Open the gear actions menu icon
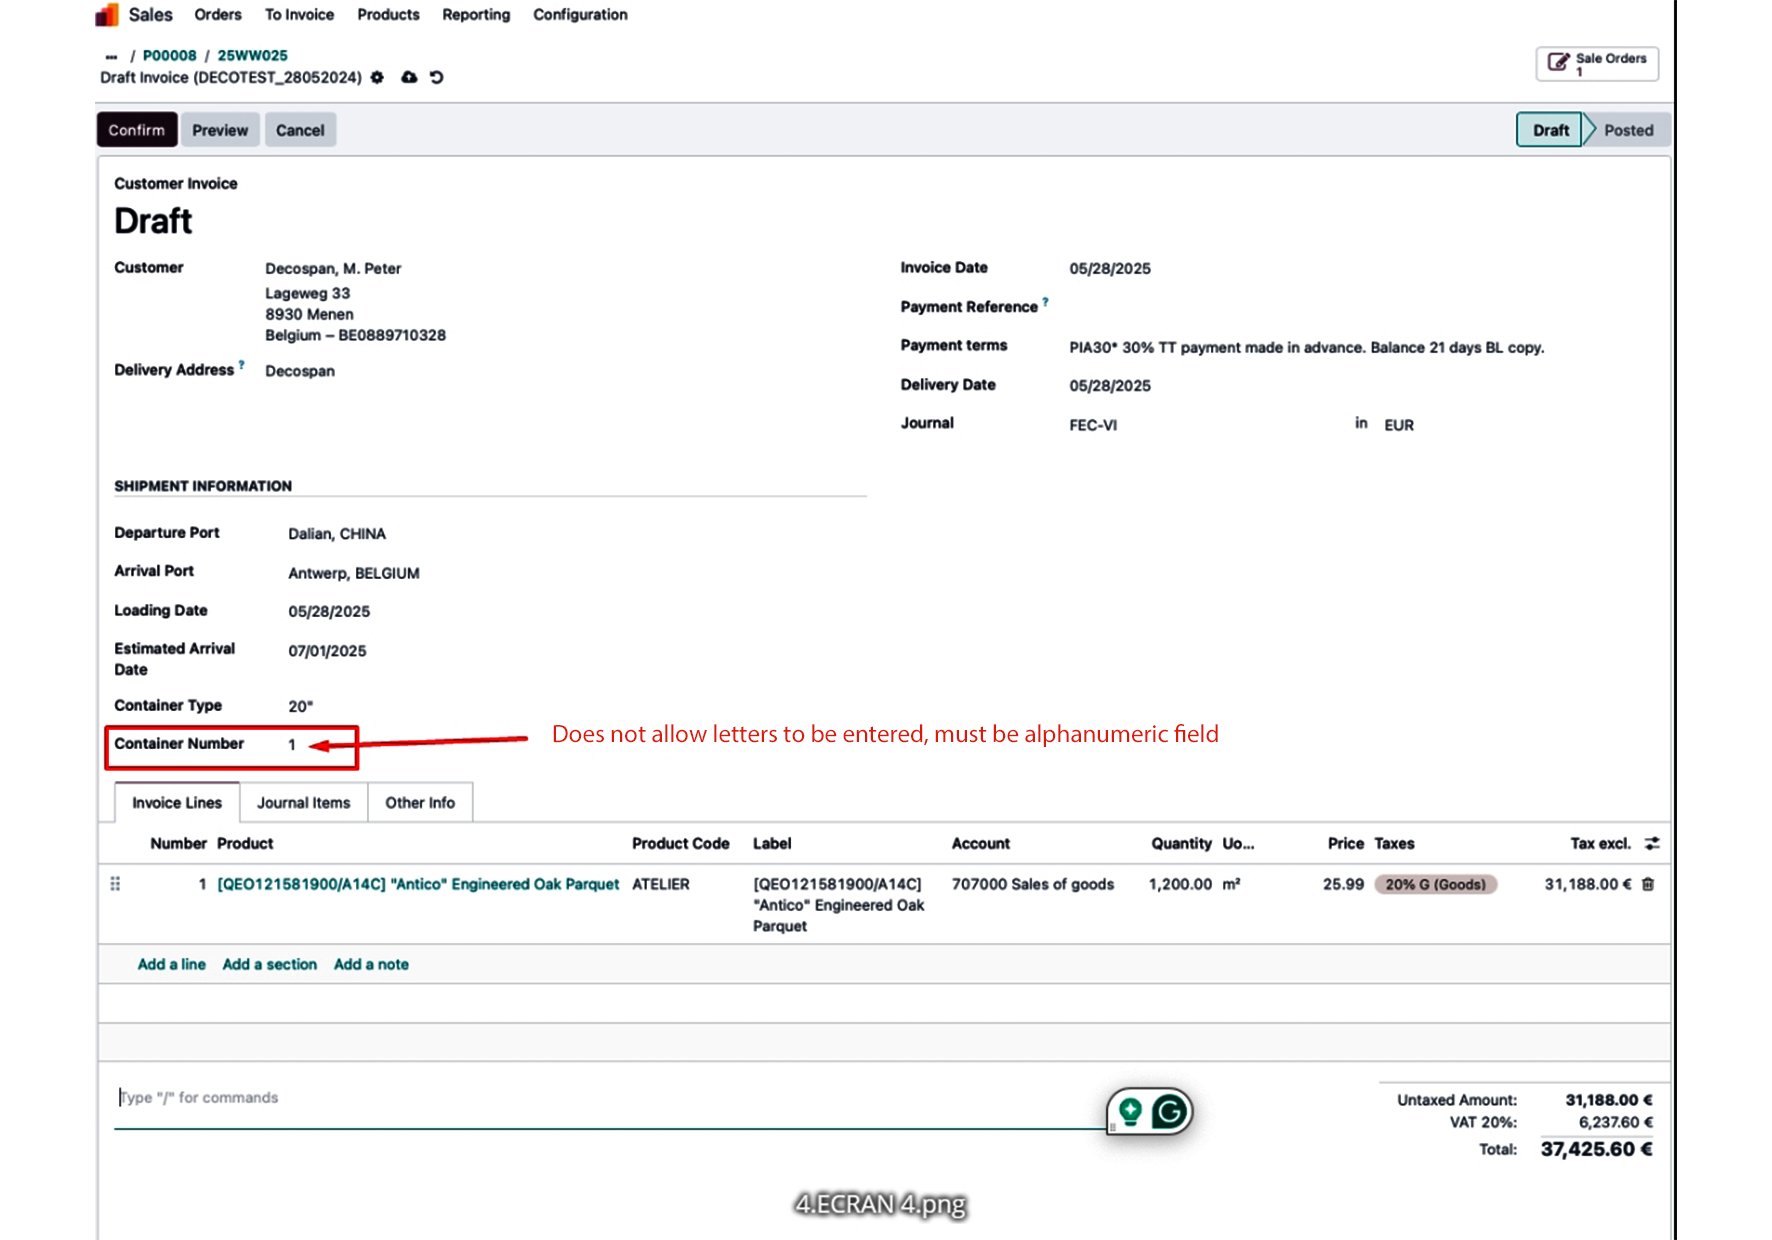The height and width of the screenshot is (1240, 1772). tap(377, 78)
